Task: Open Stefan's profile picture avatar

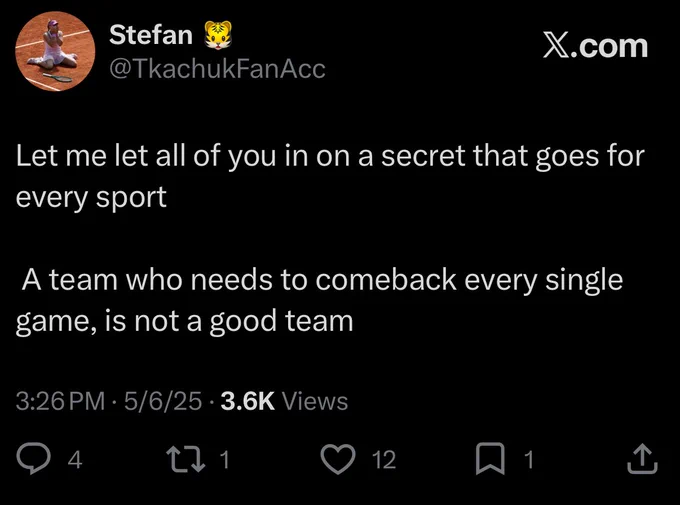Action: 55,51
